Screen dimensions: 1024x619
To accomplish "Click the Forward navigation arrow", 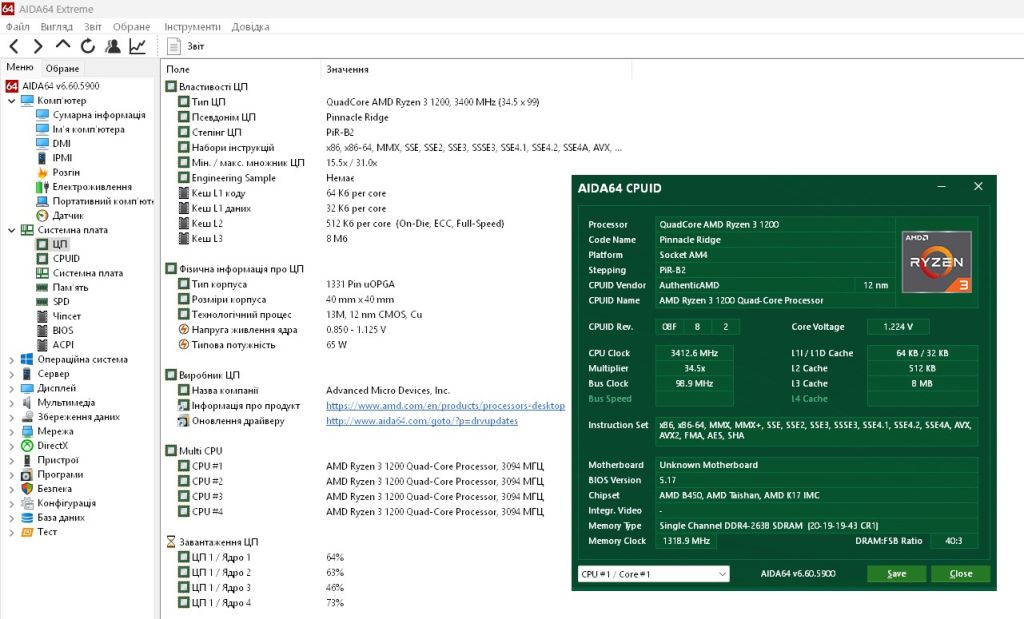I will click(x=38, y=46).
